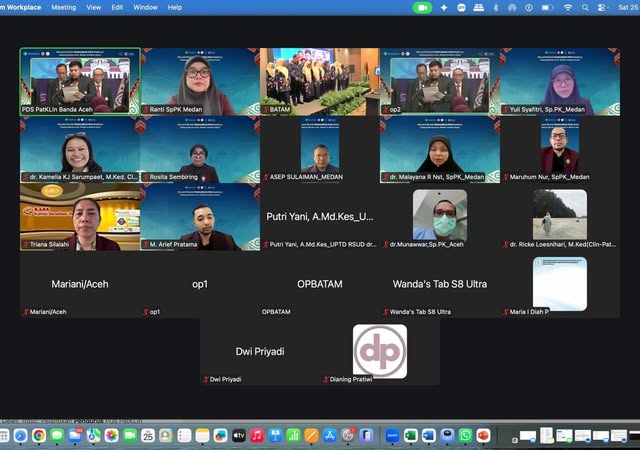Open the App Store in dock

[329, 436]
